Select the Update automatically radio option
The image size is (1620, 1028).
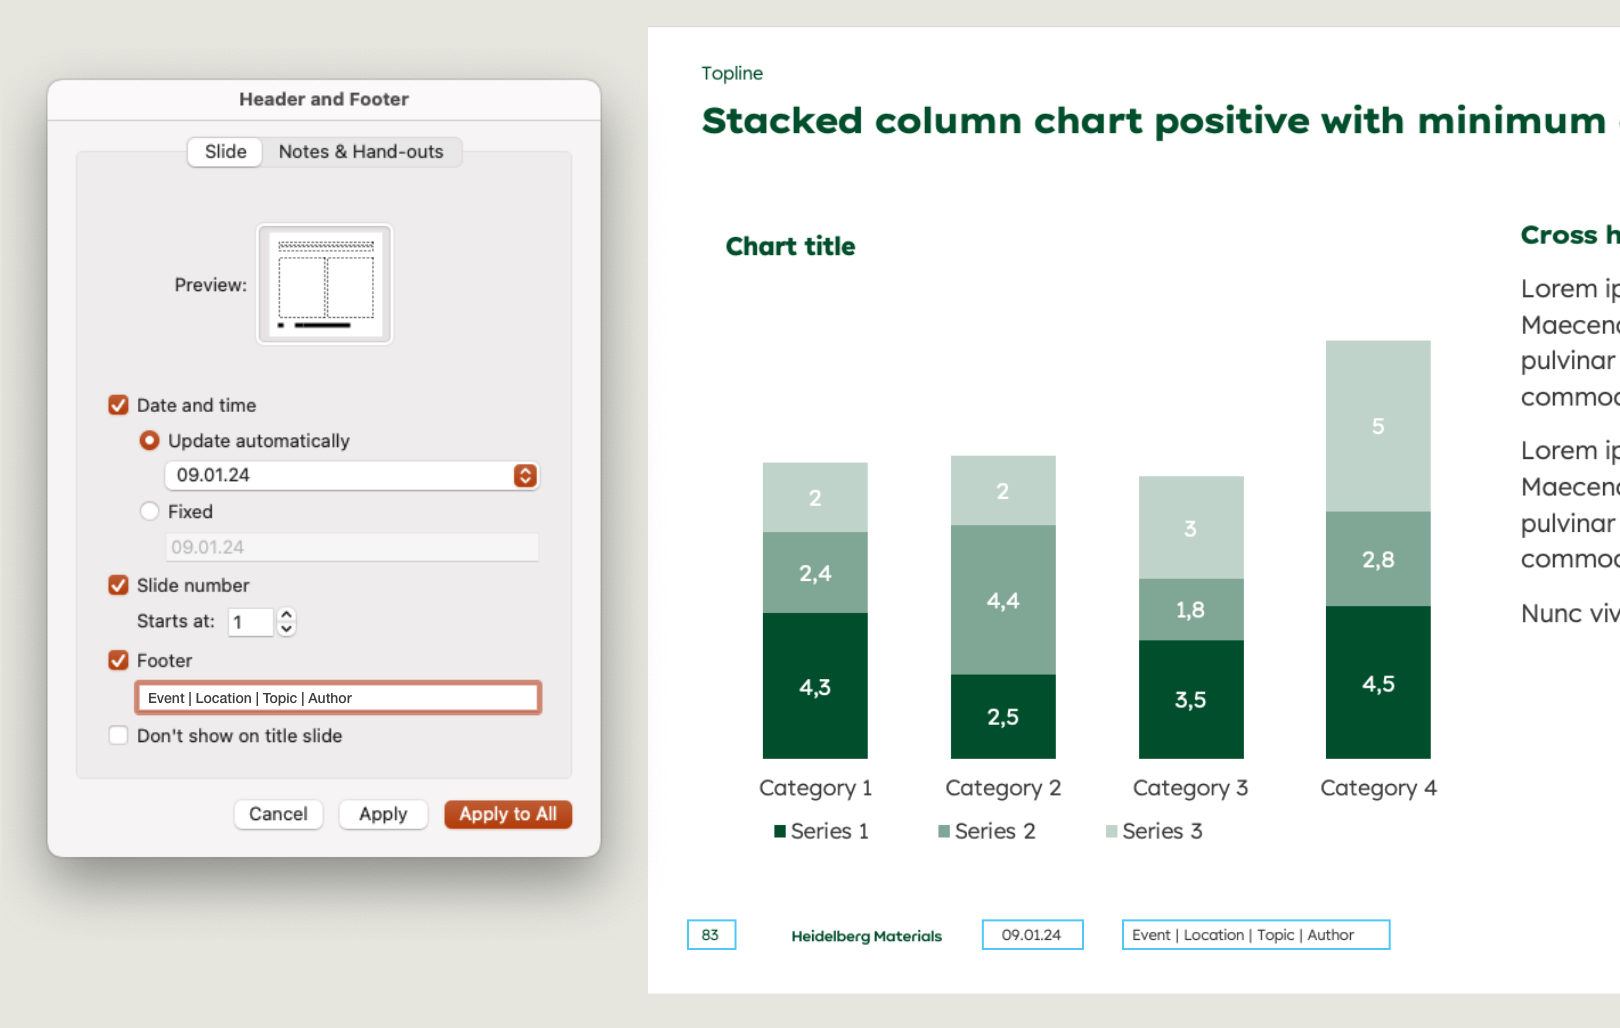tap(150, 440)
